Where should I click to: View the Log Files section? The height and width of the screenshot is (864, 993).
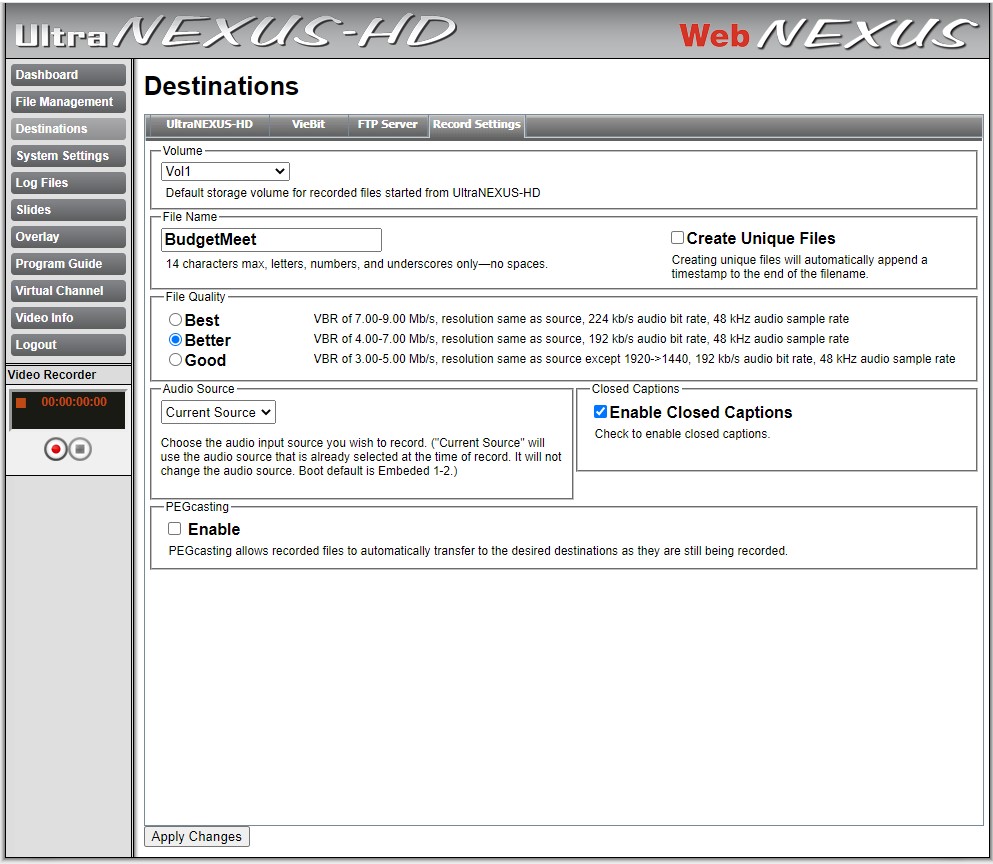click(66, 182)
